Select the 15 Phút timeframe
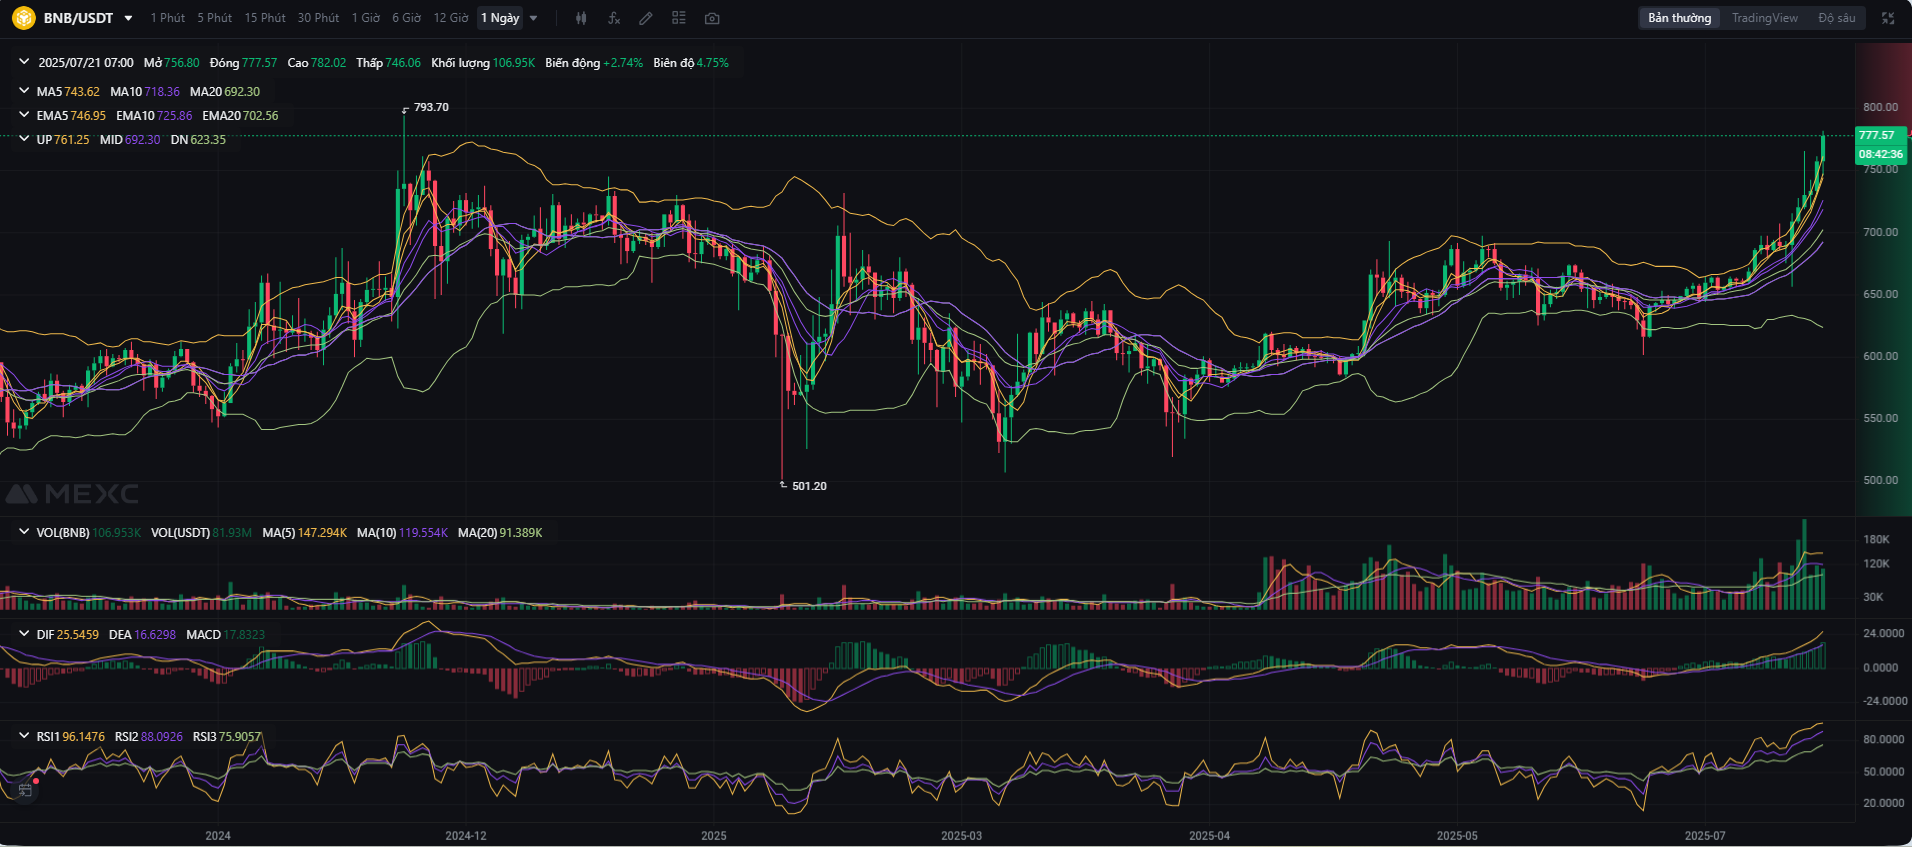The width and height of the screenshot is (1912, 847). coord(265,18)
